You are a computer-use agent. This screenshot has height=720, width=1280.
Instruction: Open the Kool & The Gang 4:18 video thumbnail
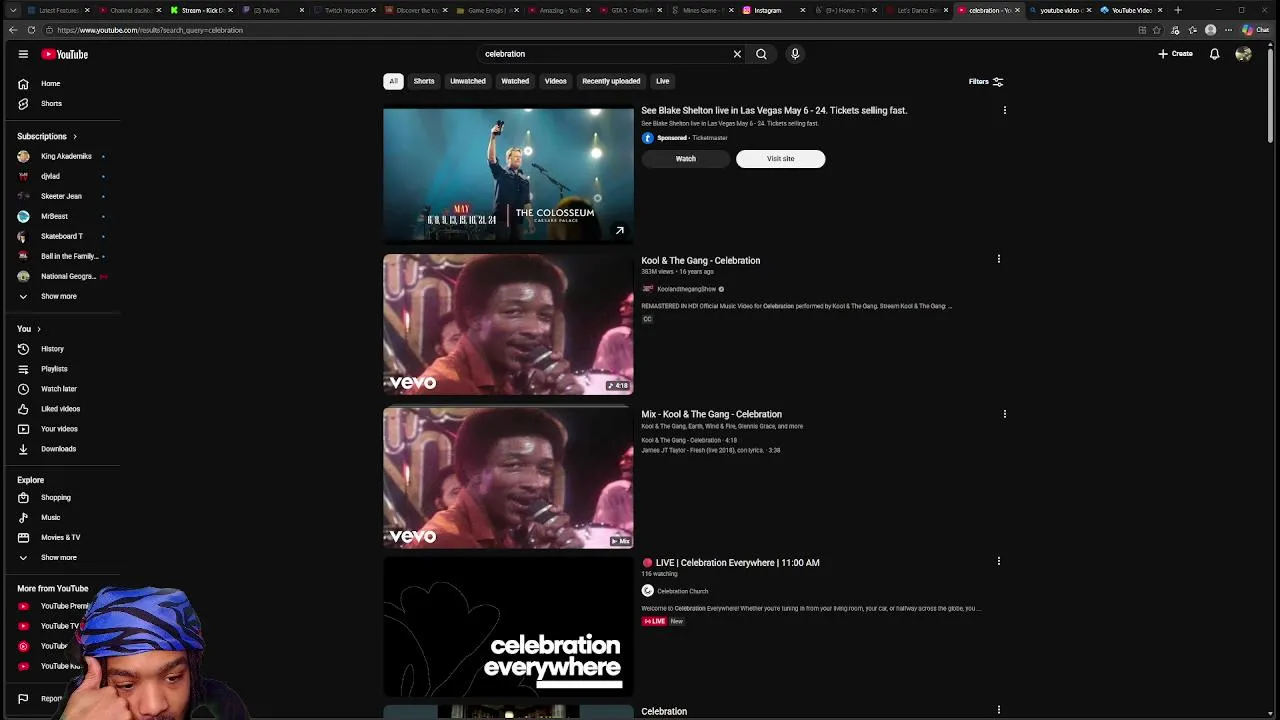pos(508,324)
